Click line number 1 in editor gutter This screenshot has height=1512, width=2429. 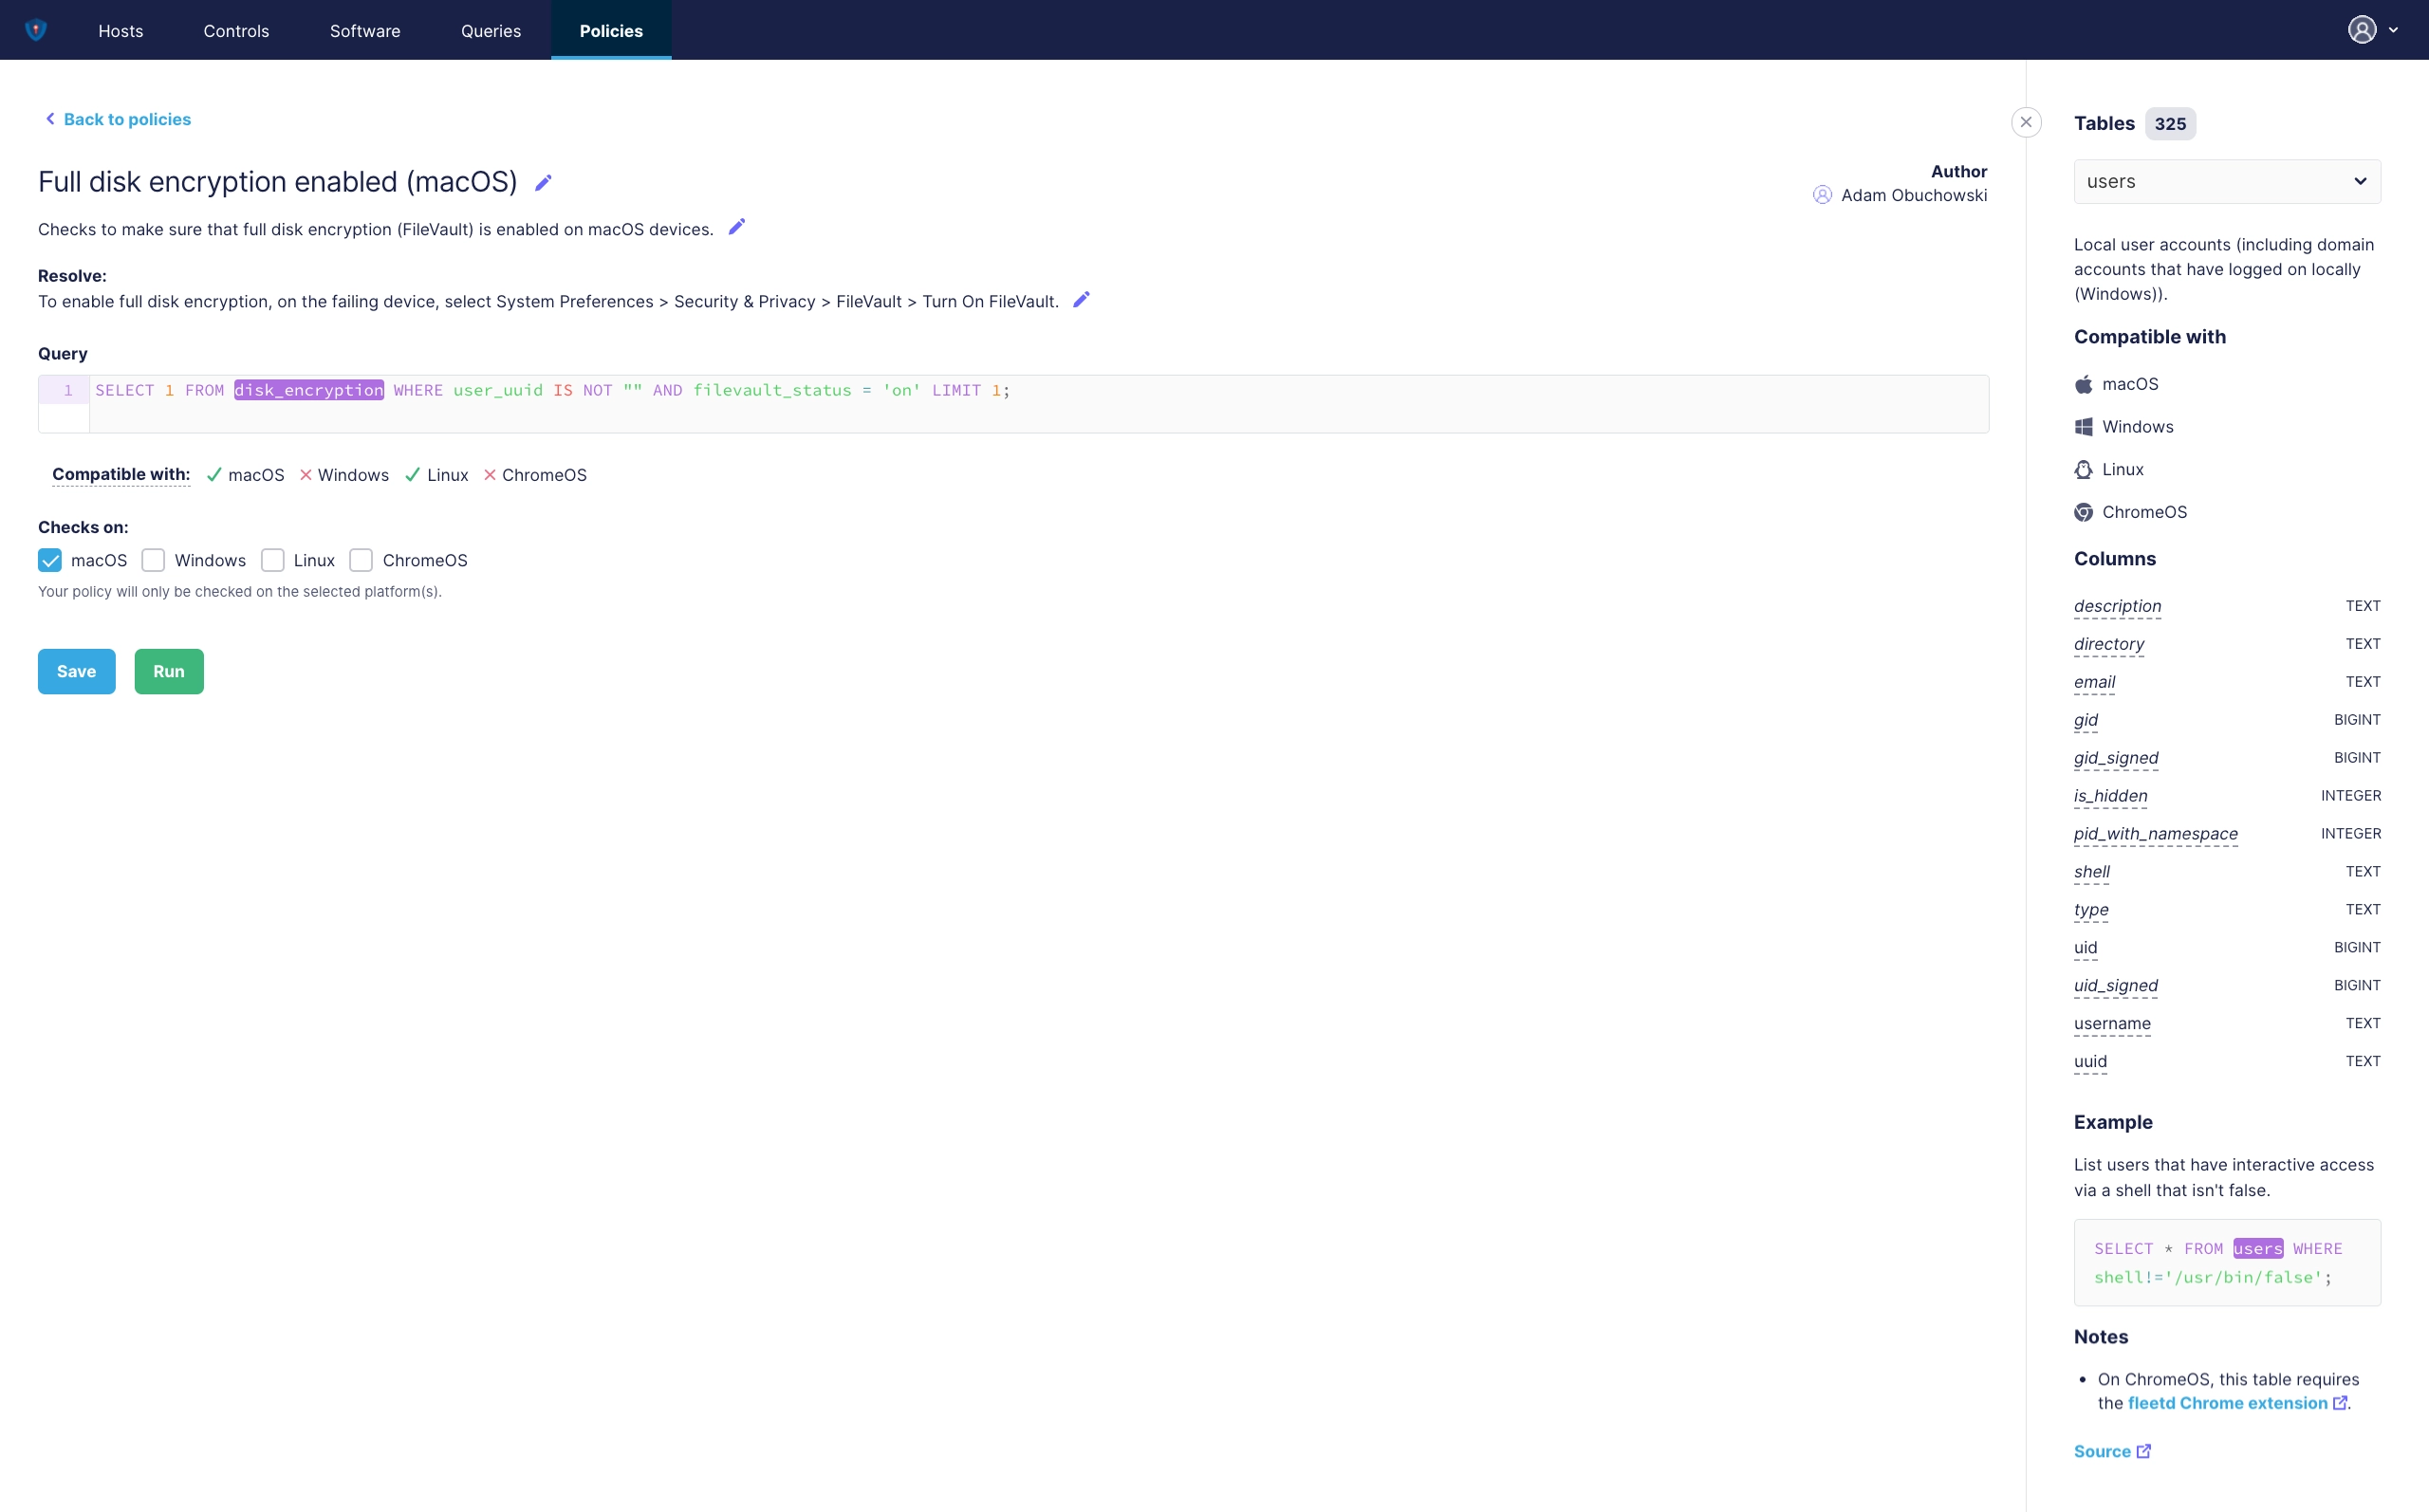(68, 390)
